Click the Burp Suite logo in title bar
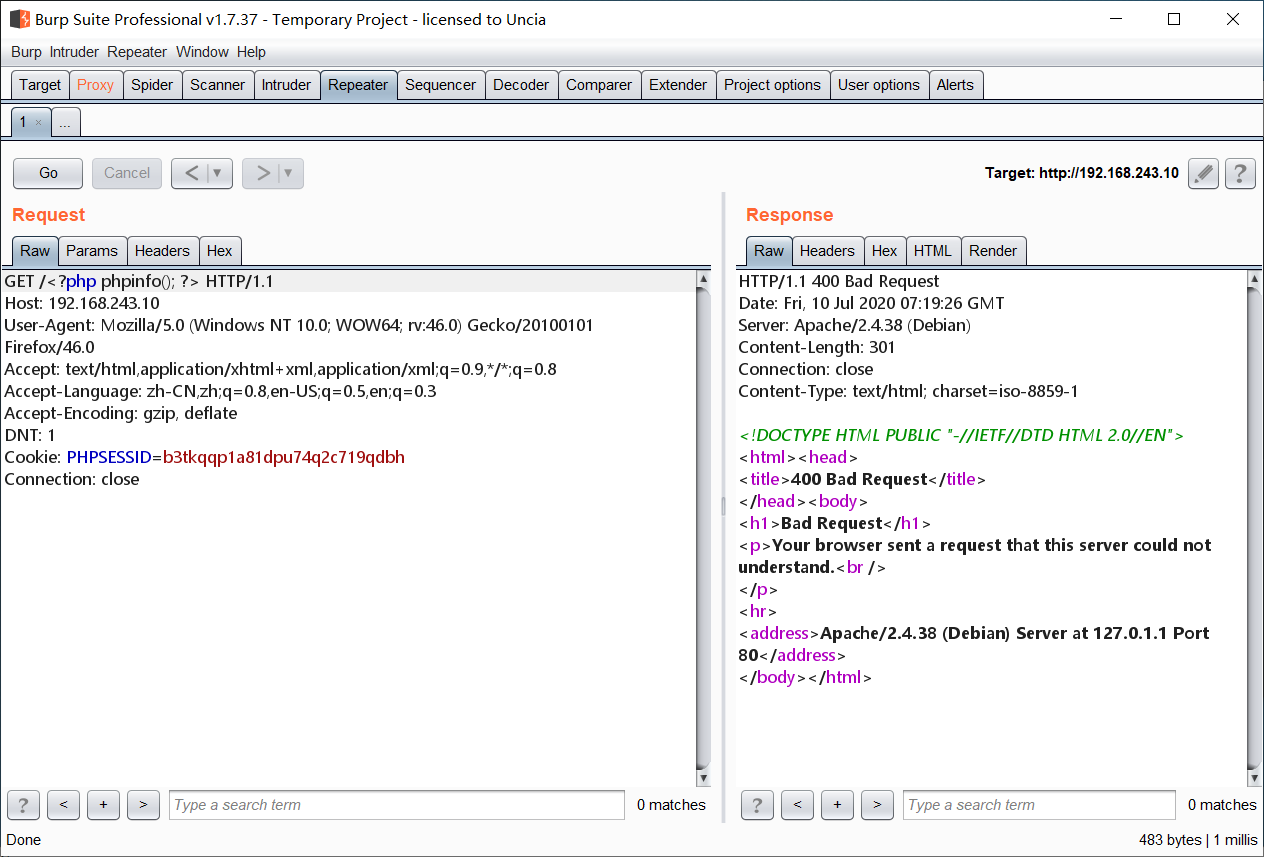Image resolution: width=1264 pixels, height=857 pixels. (x=19, y=19)
